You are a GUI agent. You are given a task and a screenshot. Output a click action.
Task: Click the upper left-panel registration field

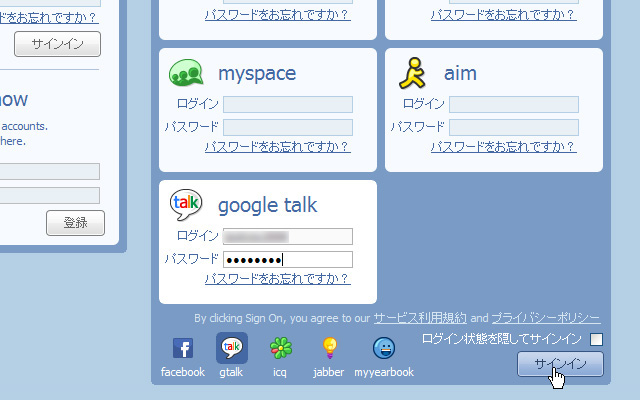point(50,171)
